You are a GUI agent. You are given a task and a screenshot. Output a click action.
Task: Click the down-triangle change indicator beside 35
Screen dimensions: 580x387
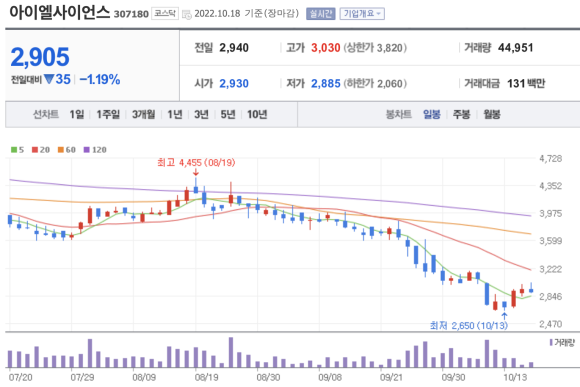point(49,79)
